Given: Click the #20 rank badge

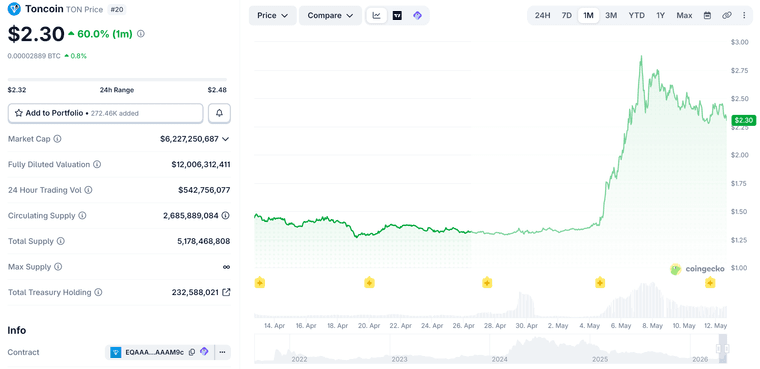Looking at the screenshot, I should (116, 9).
